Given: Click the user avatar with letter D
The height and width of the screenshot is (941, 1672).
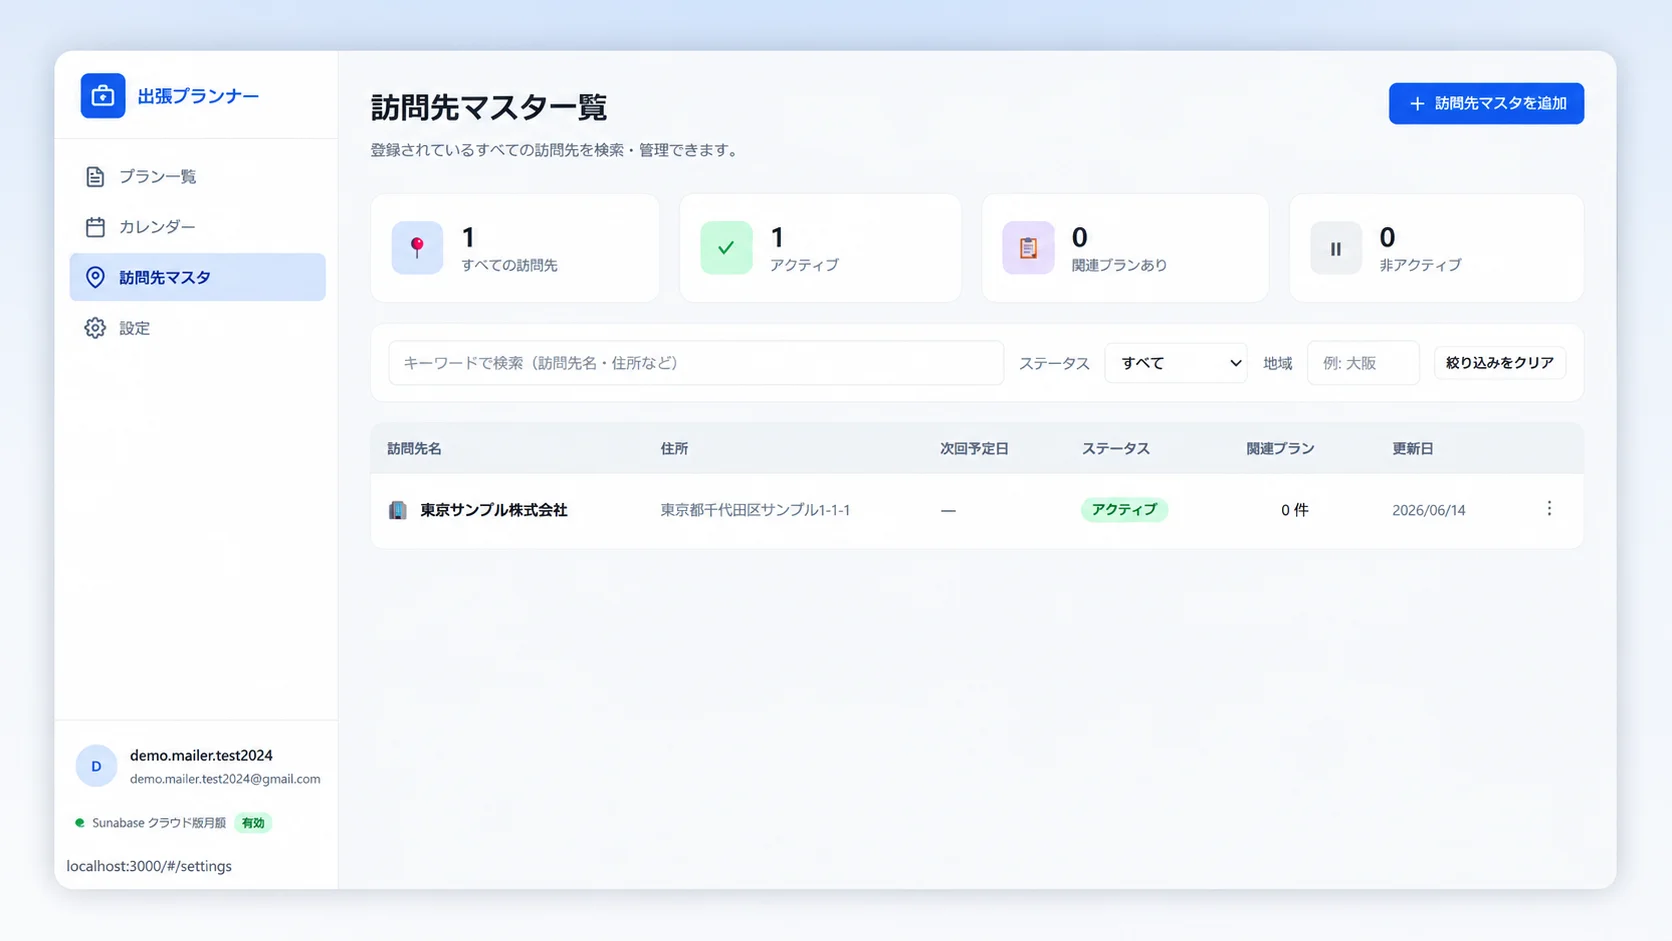Looking at the screenshot, I should pos(96,766).
